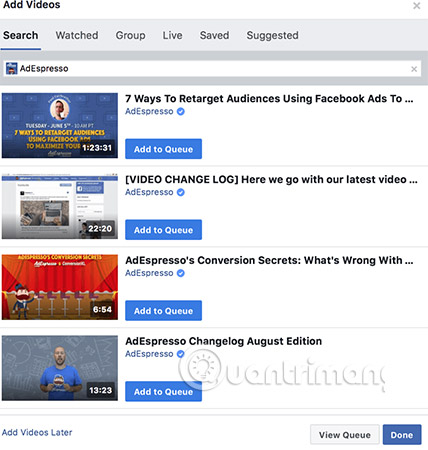
Task: Click verified badge under VIDEO CHANGE LOG title
Action: tap(181, 192)
